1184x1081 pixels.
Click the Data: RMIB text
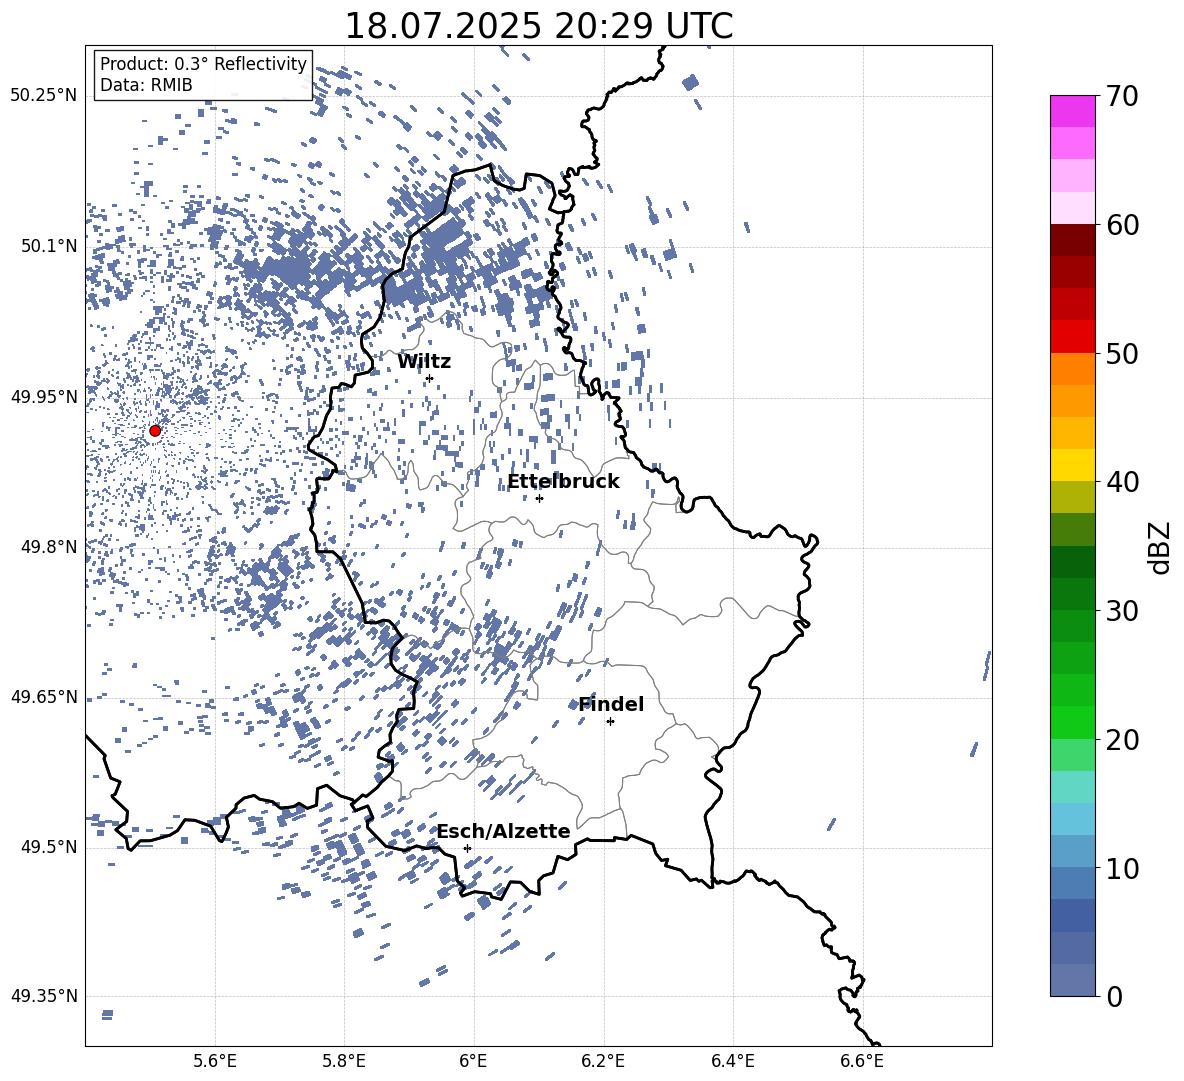click(x=146, y=85)
